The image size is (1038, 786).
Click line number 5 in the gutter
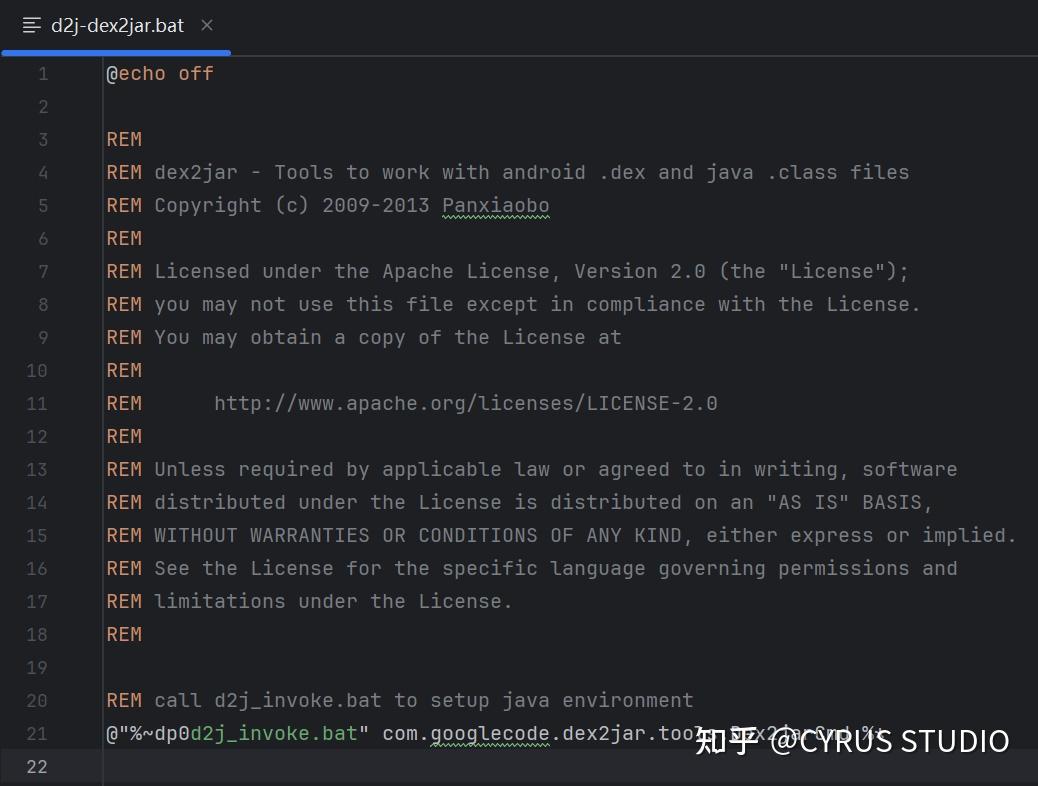tap(42, 205)
